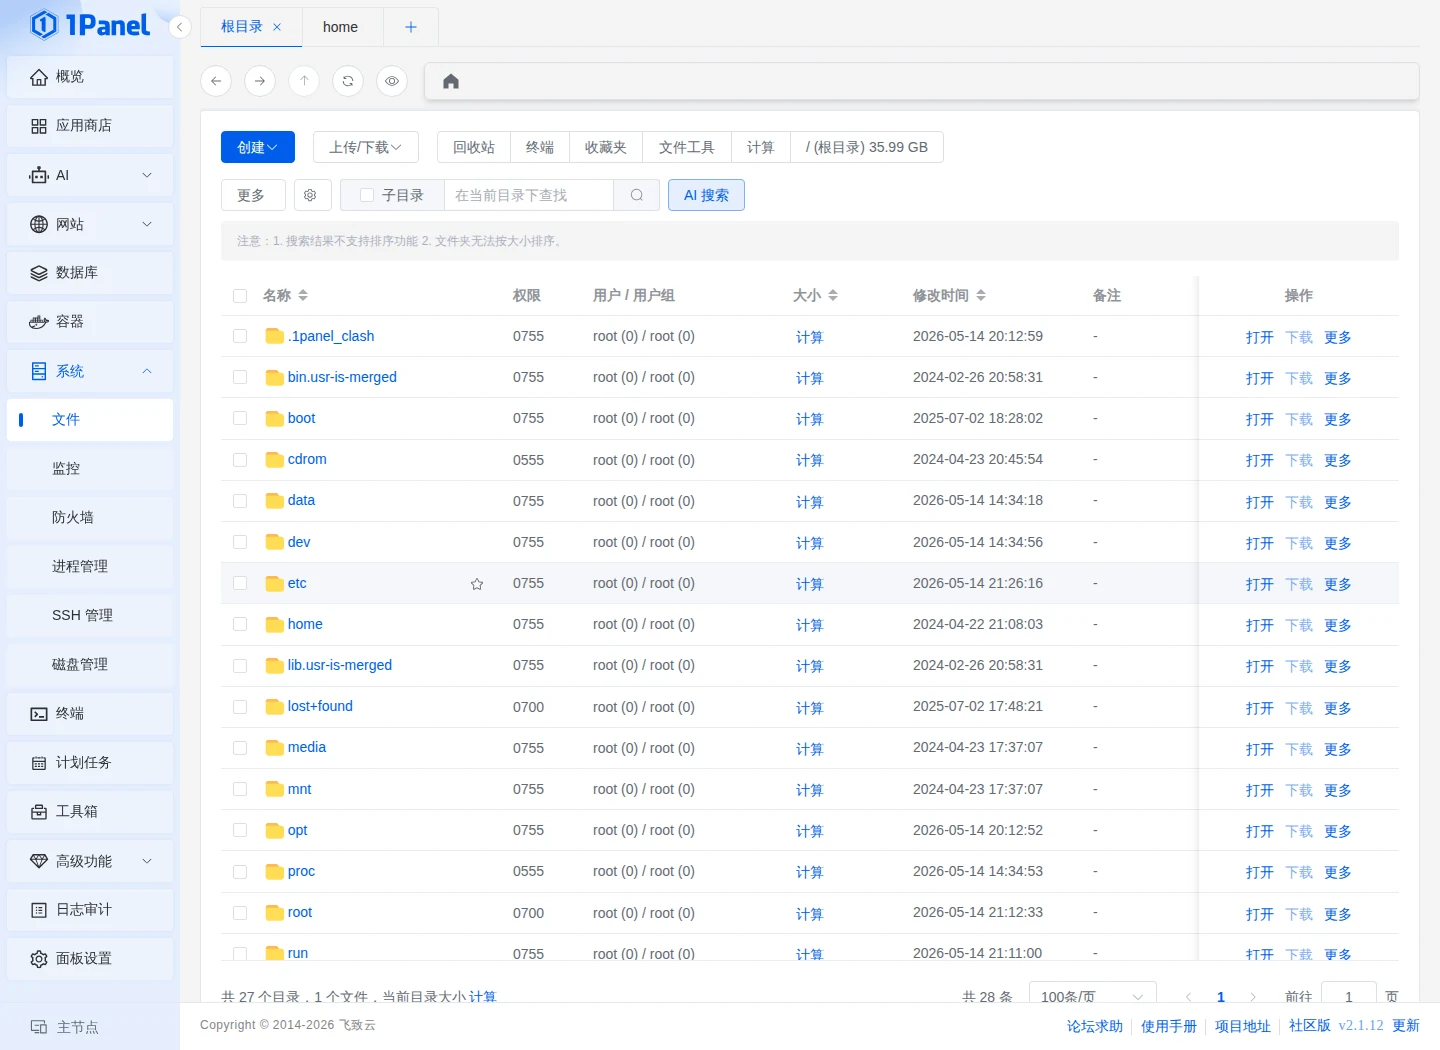Check the home row checkbox
1440x1050 pixels.
click(x=240, y=624)
